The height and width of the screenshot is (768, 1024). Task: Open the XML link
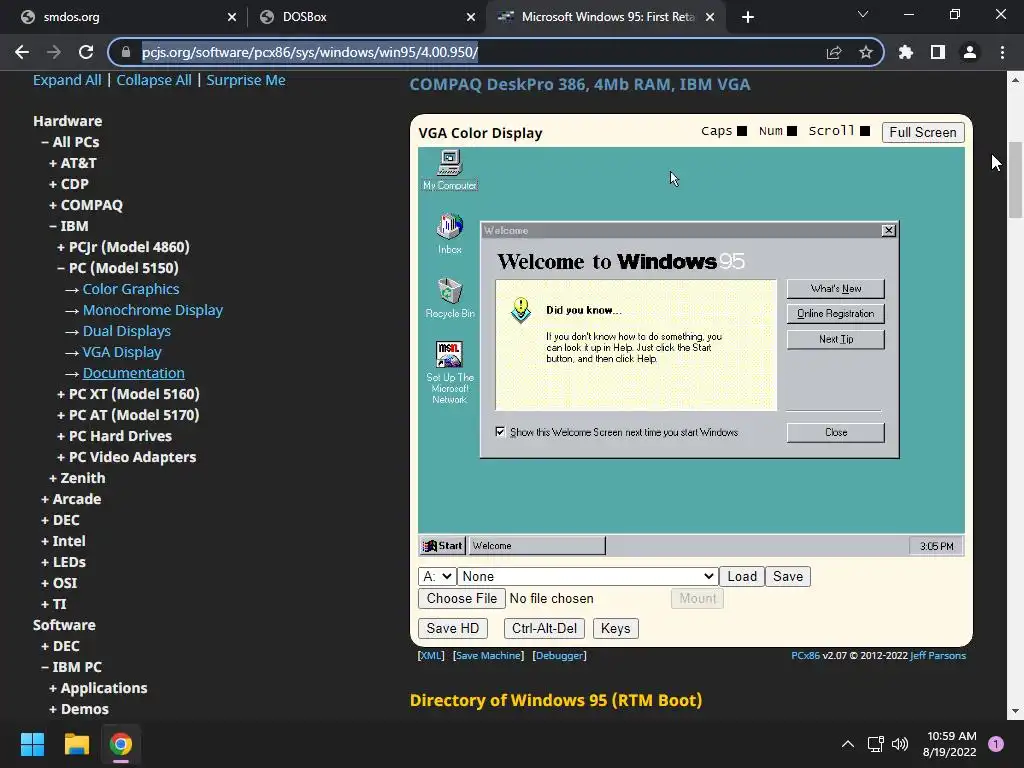(431, 655)
